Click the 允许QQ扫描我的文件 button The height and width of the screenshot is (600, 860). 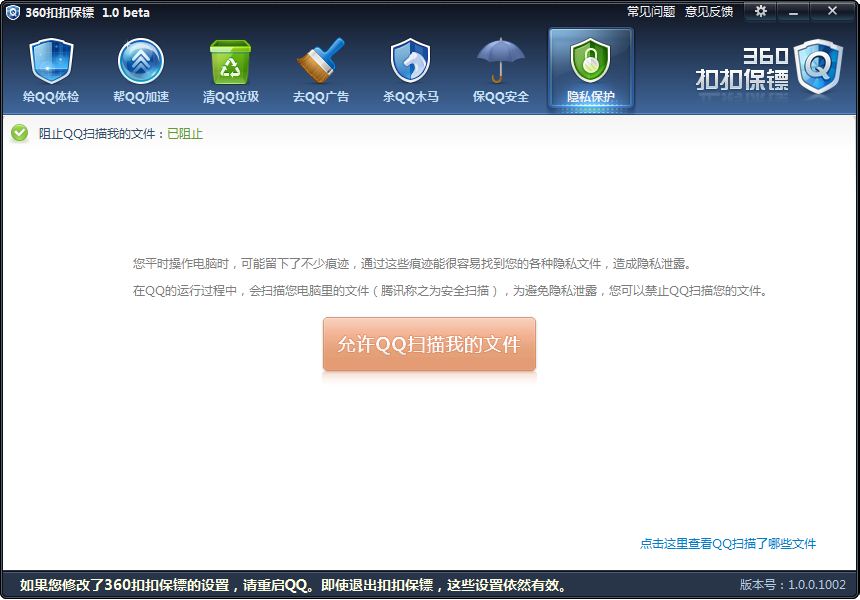point(429,344)
